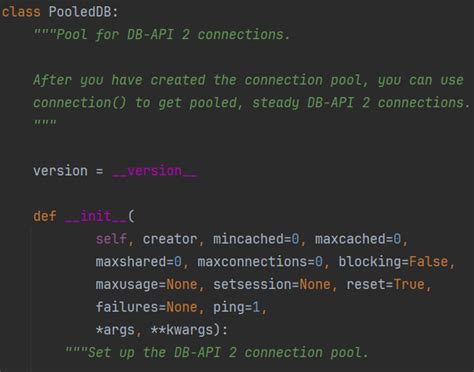The width and height of the screenshot is (474, 372).
Task: Click the def keyword
Action: click(45, 216)
